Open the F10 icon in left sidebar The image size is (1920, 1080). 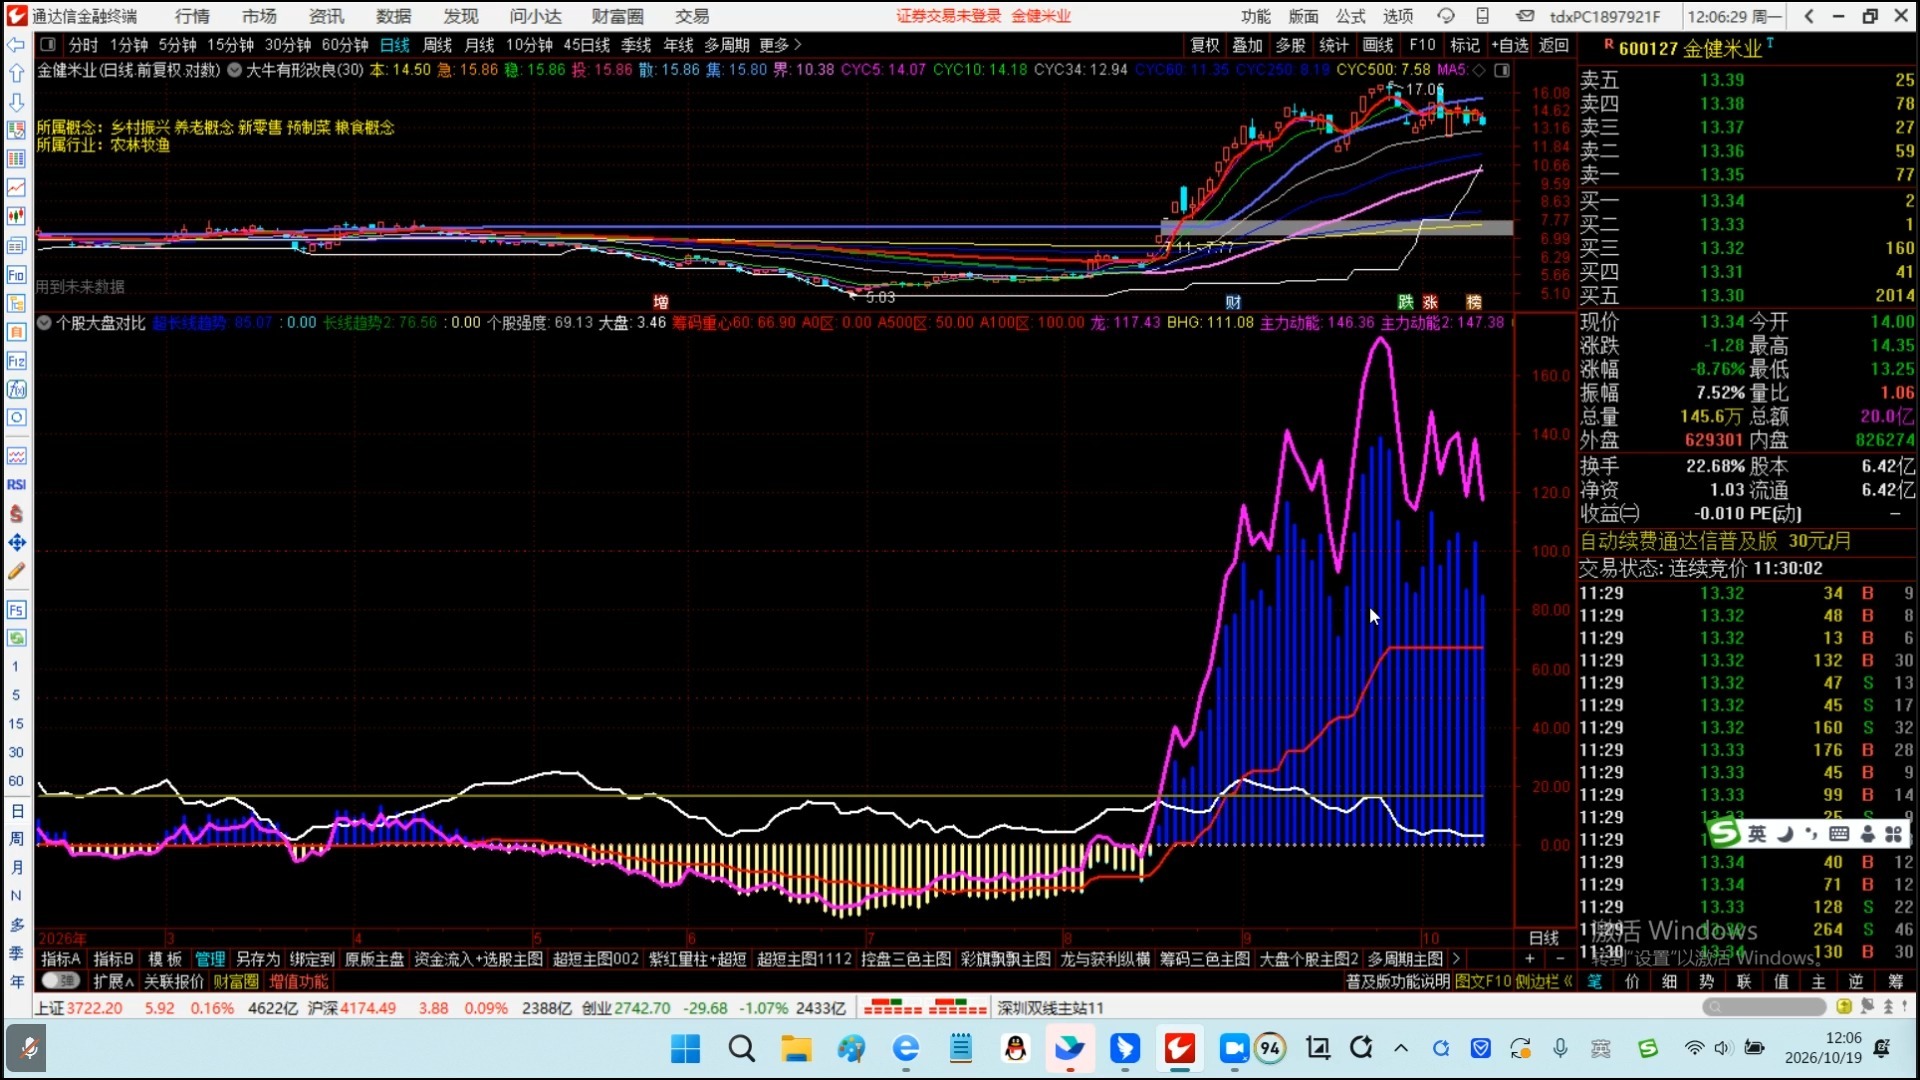(16, 275)
